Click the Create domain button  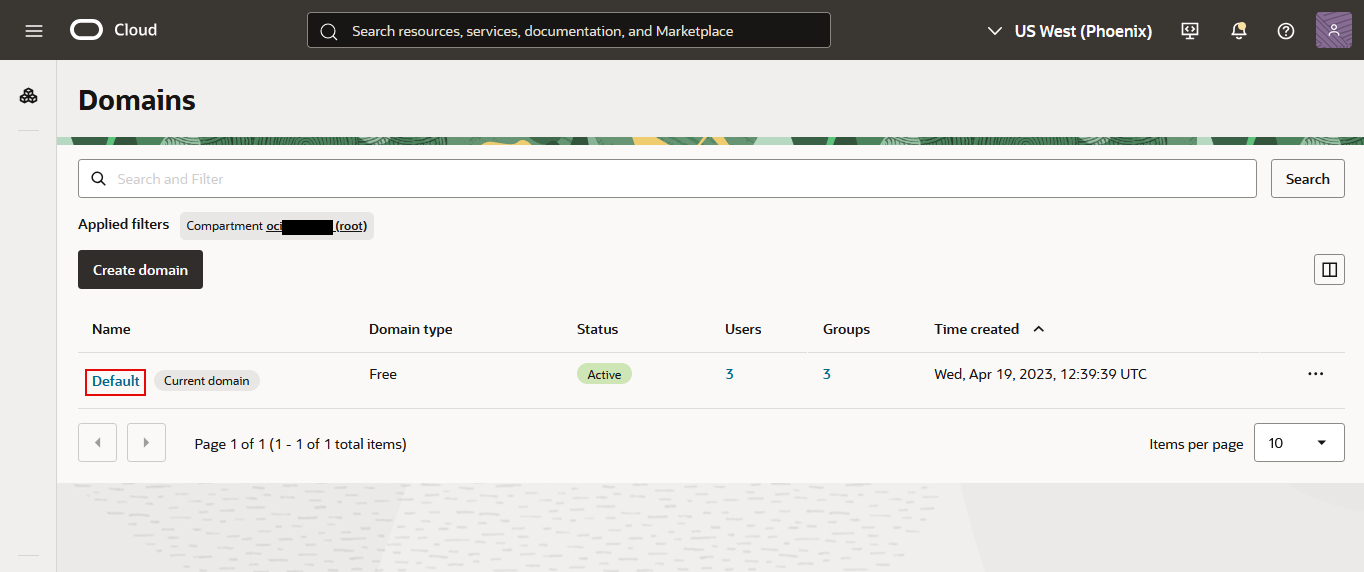point(140,270)
